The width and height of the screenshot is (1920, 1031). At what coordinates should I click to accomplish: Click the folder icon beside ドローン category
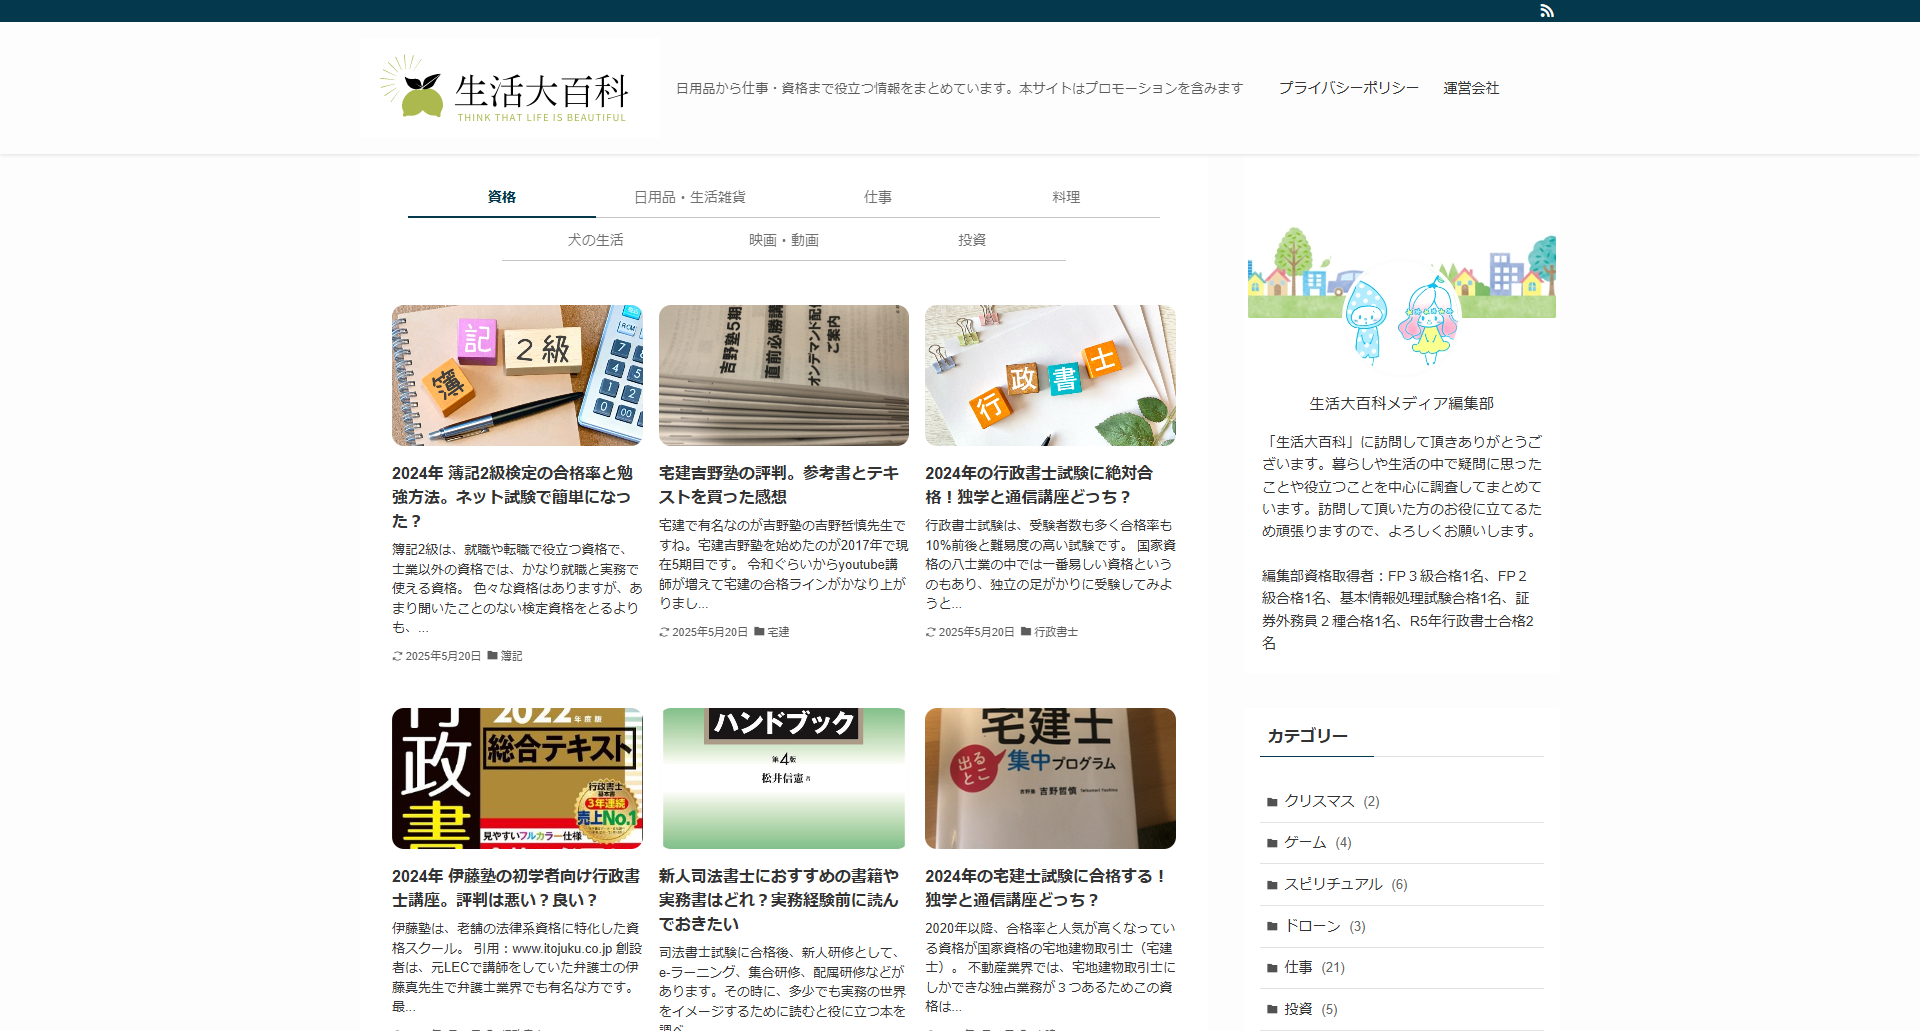[x=1272, y=927]
